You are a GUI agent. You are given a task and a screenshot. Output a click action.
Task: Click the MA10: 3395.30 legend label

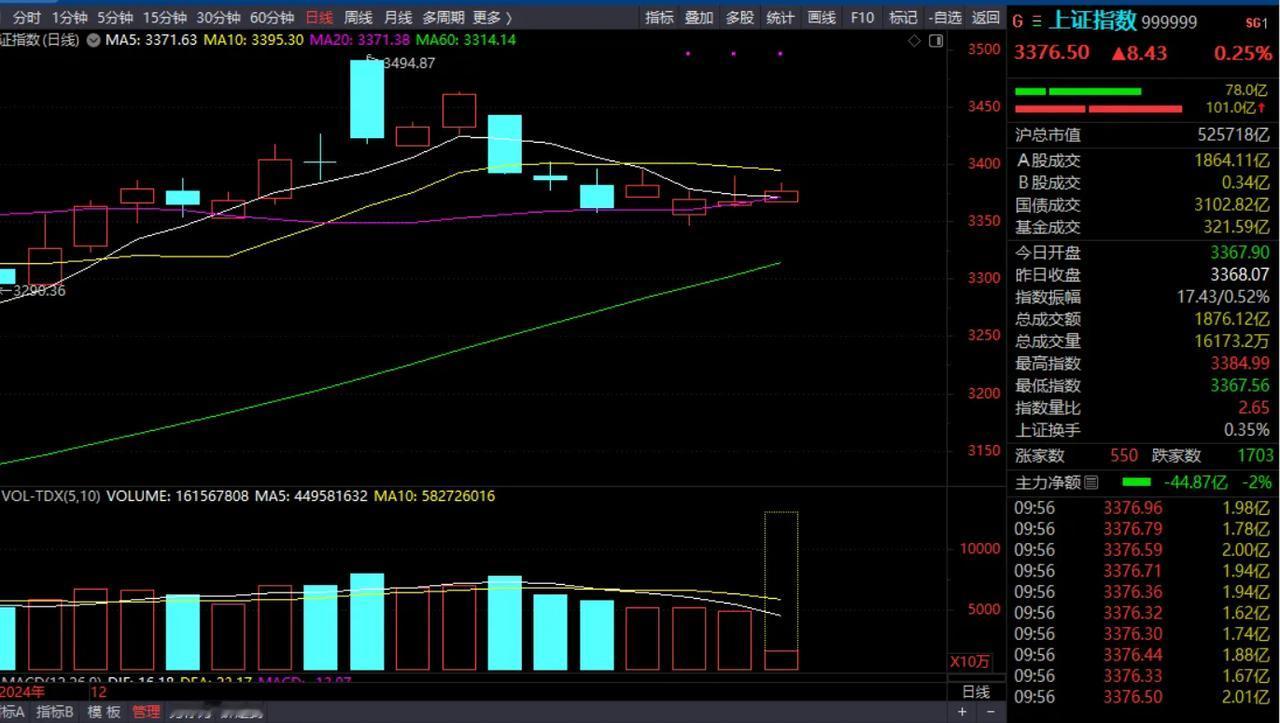pos(252,40)
